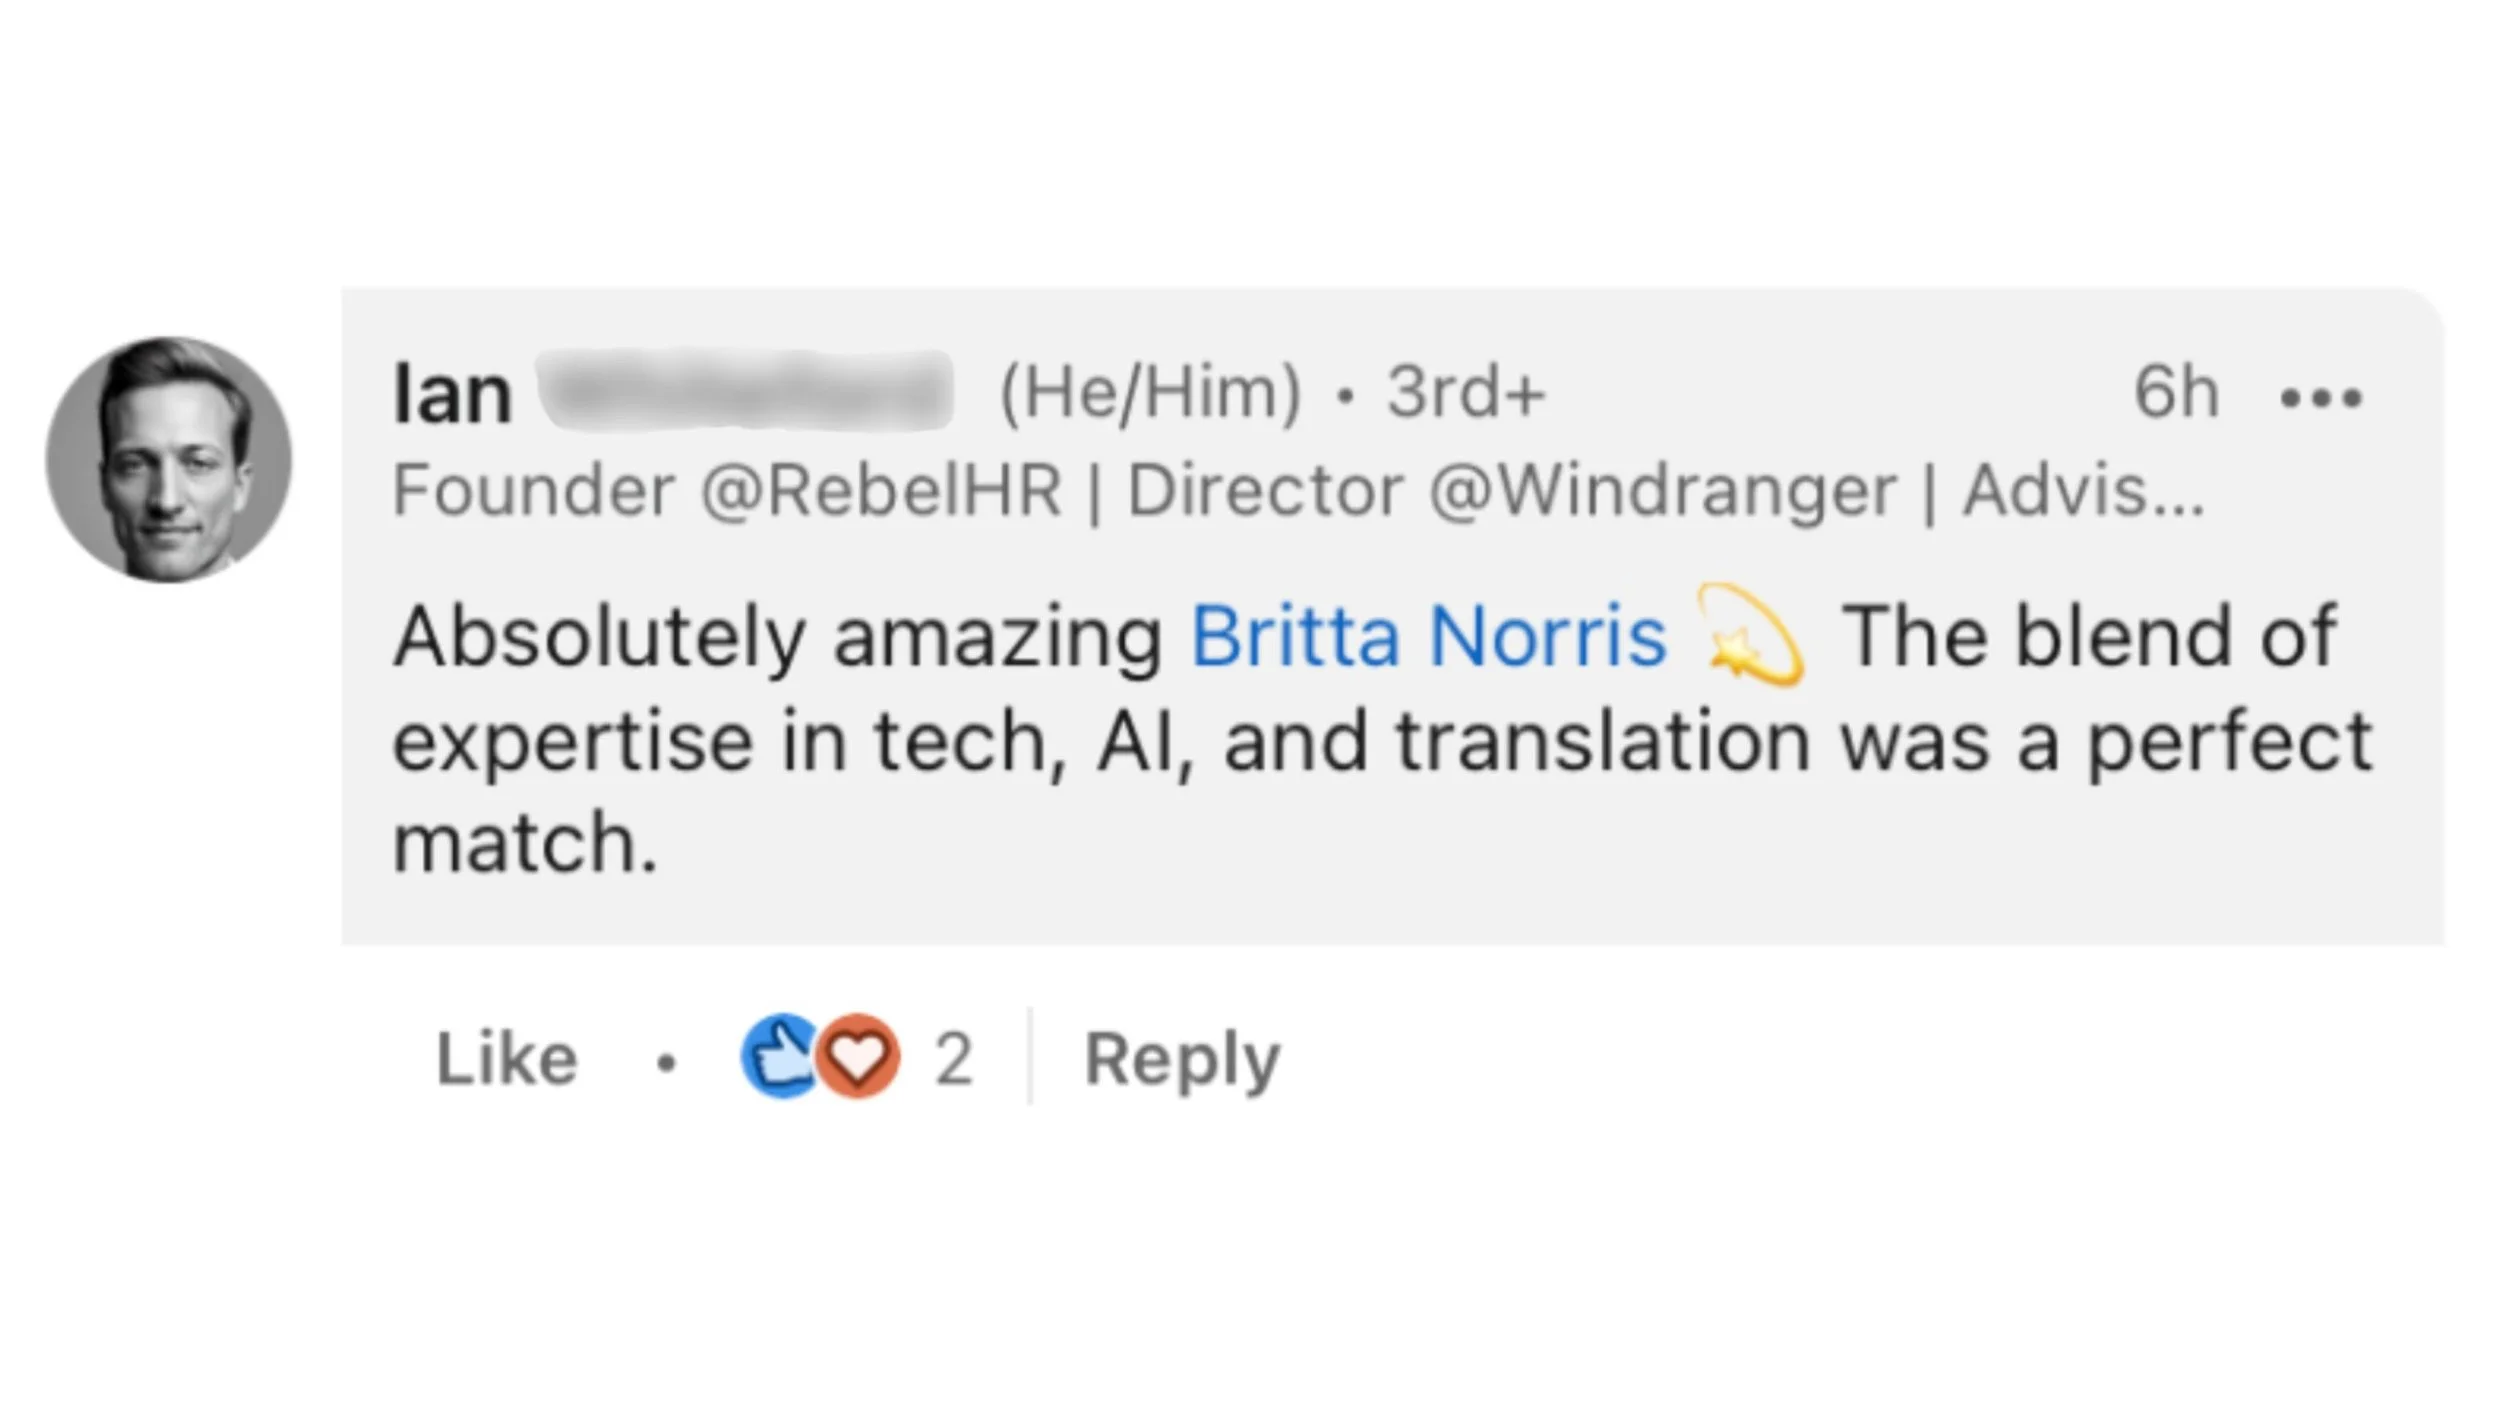Open the three-dot comment options menu
The image size is (2500, 1406).
(2320, 398)
